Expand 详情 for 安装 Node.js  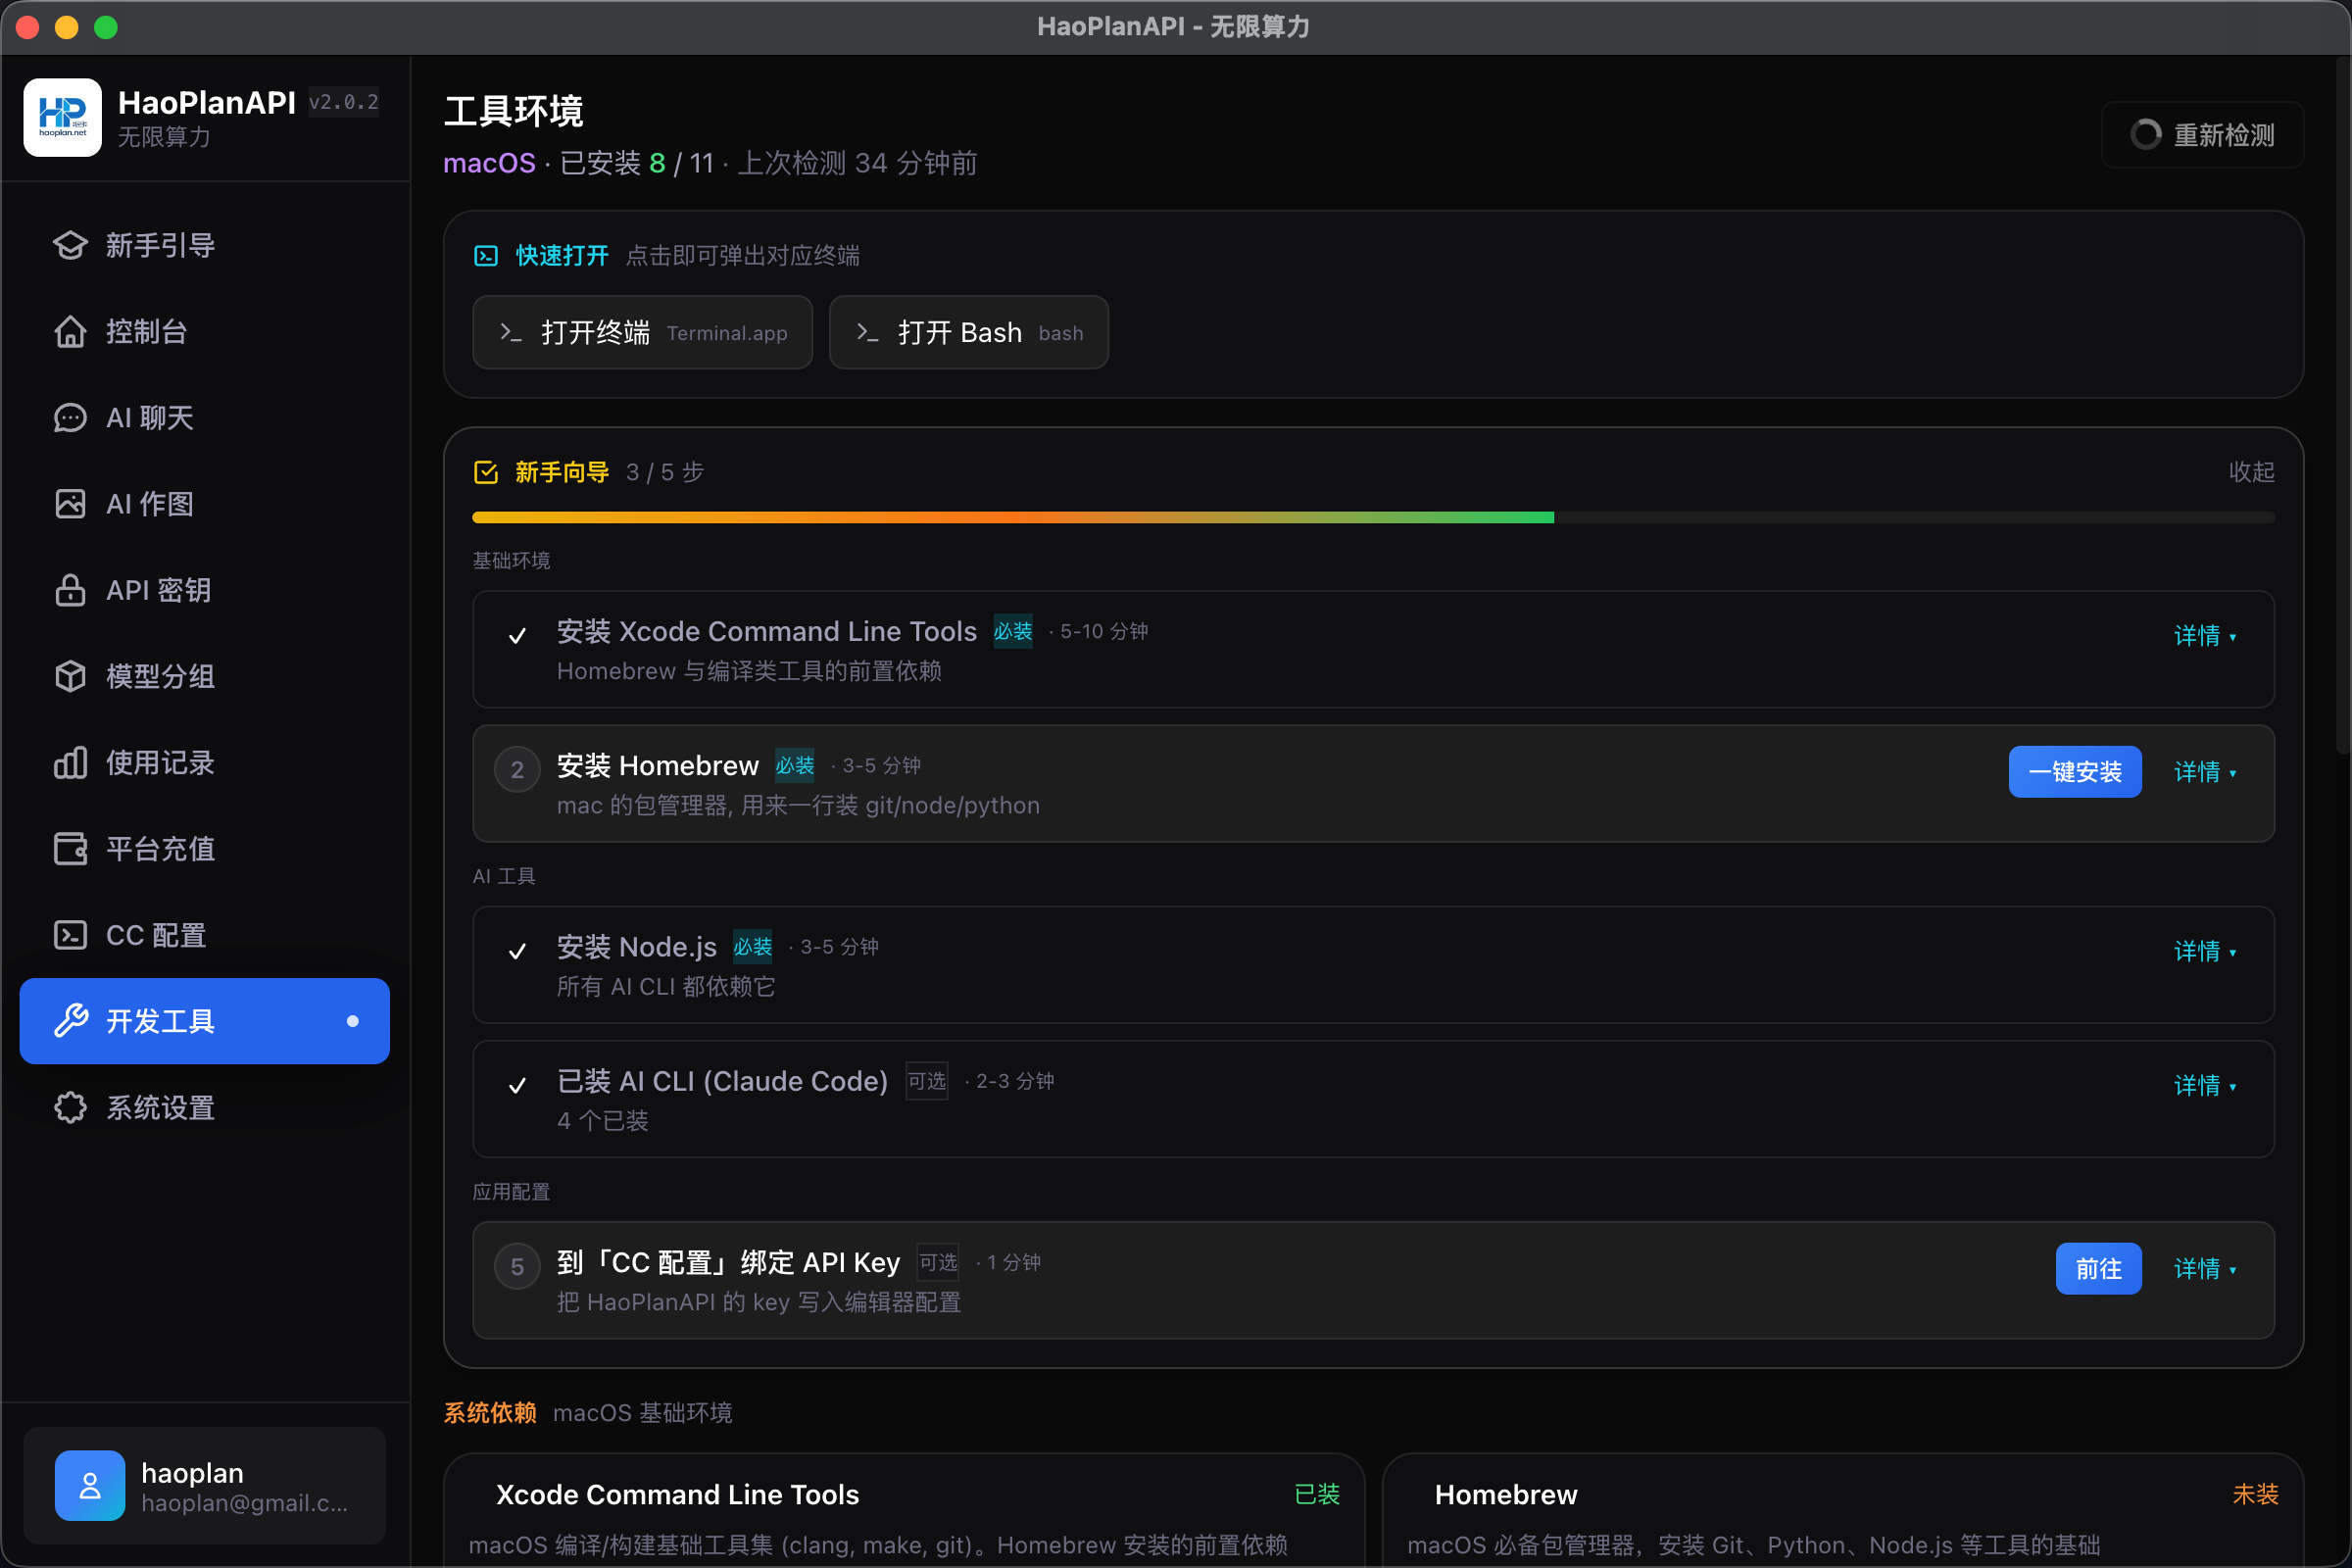tap(2205, 951)
